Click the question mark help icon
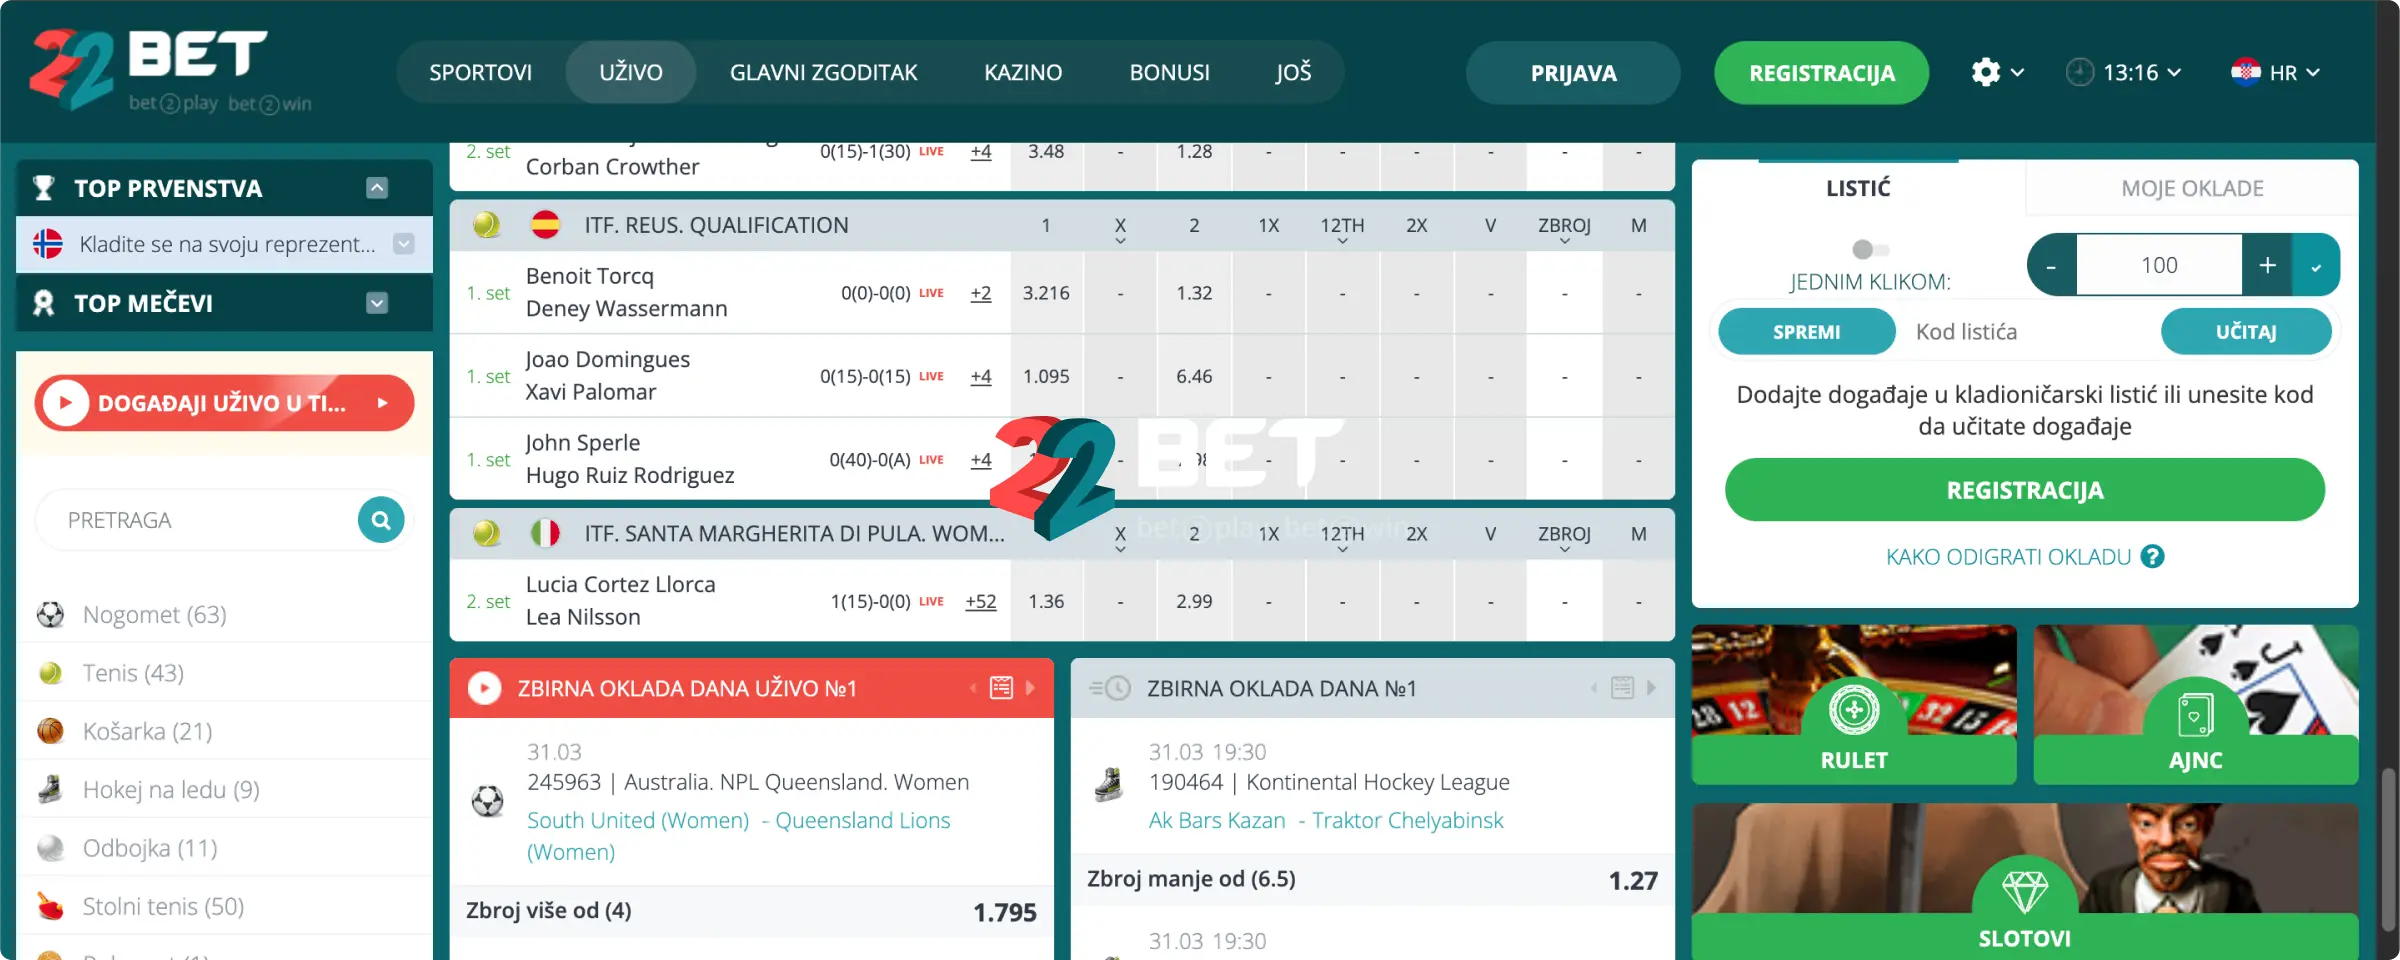The height and width of the screenshot is (960, 2400). (2152, 557)
